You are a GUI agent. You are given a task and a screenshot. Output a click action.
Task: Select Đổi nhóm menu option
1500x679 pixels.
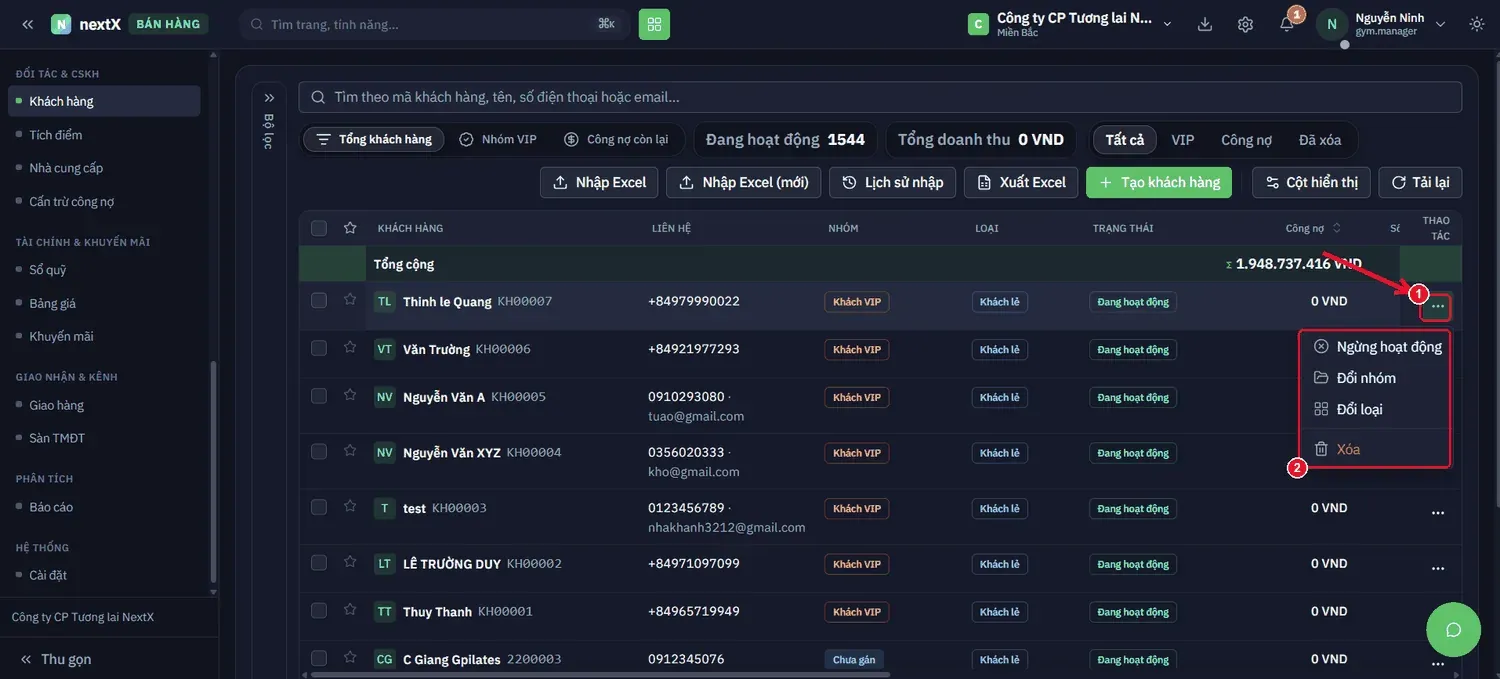(1377, 378)
